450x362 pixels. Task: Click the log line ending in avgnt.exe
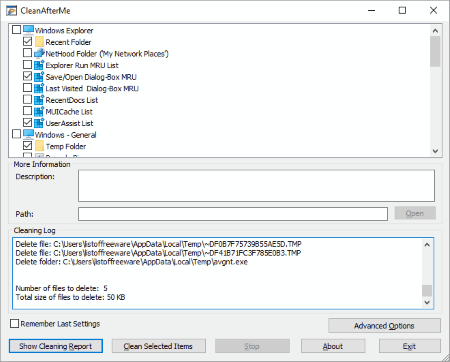132,262
